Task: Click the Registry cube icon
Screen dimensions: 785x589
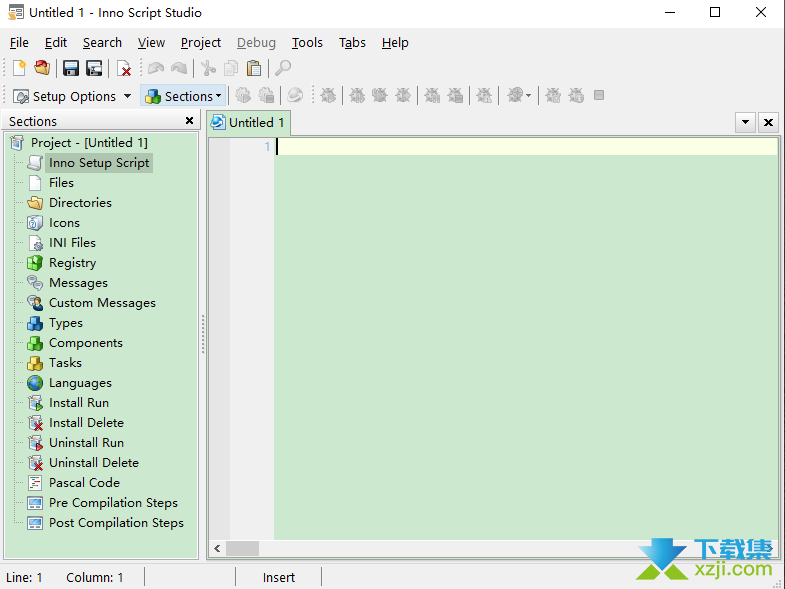Action: 35,263
